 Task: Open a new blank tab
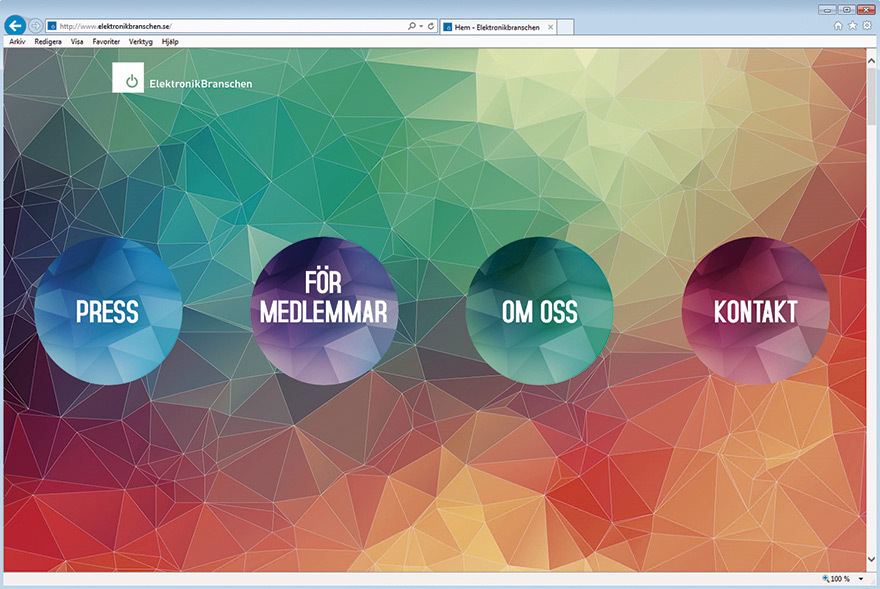(x=566, y=27)
